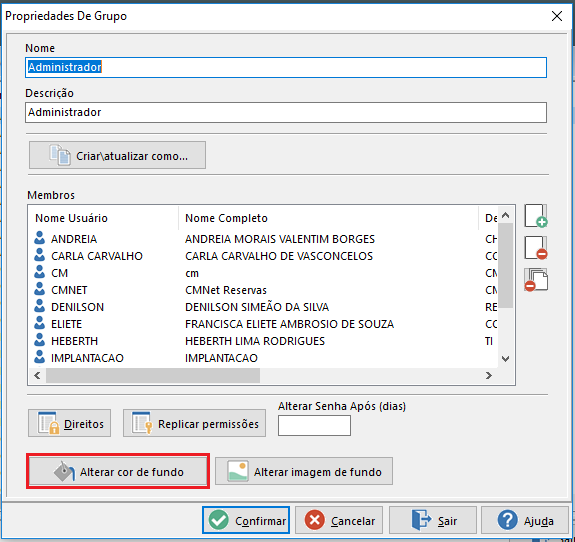Screen dimensions: 575x542
Task: Click Replicar permissões button
Action: click(x=194, y=423)
